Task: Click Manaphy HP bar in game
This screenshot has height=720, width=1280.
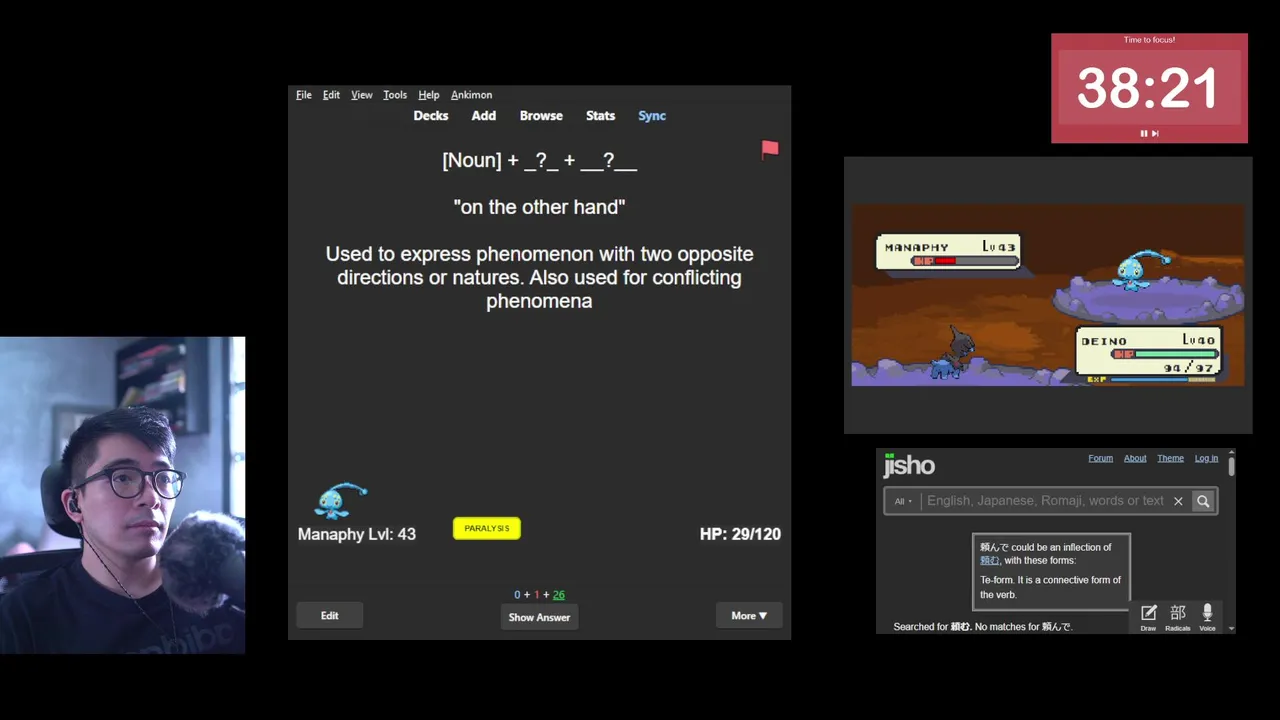Action: coord(964,261)
